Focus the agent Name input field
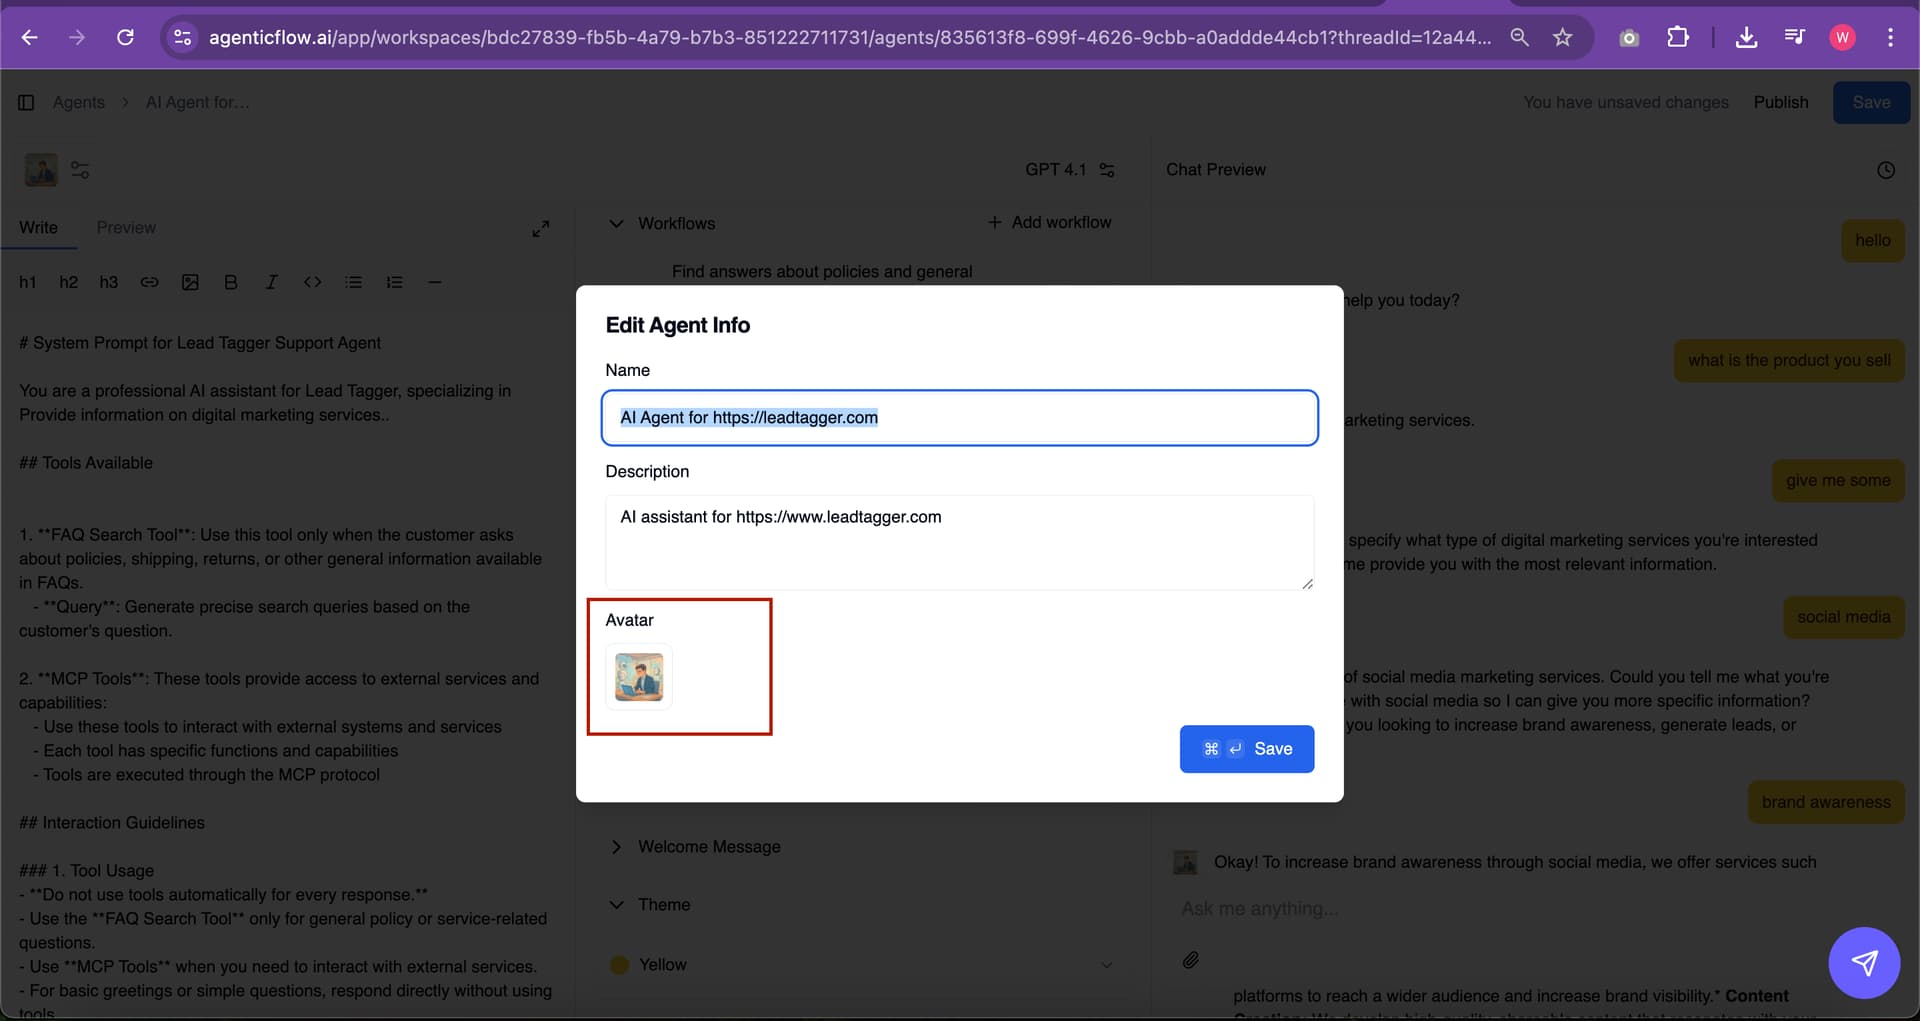This screenshot has height=1021, width=1920. click(959, 418)
